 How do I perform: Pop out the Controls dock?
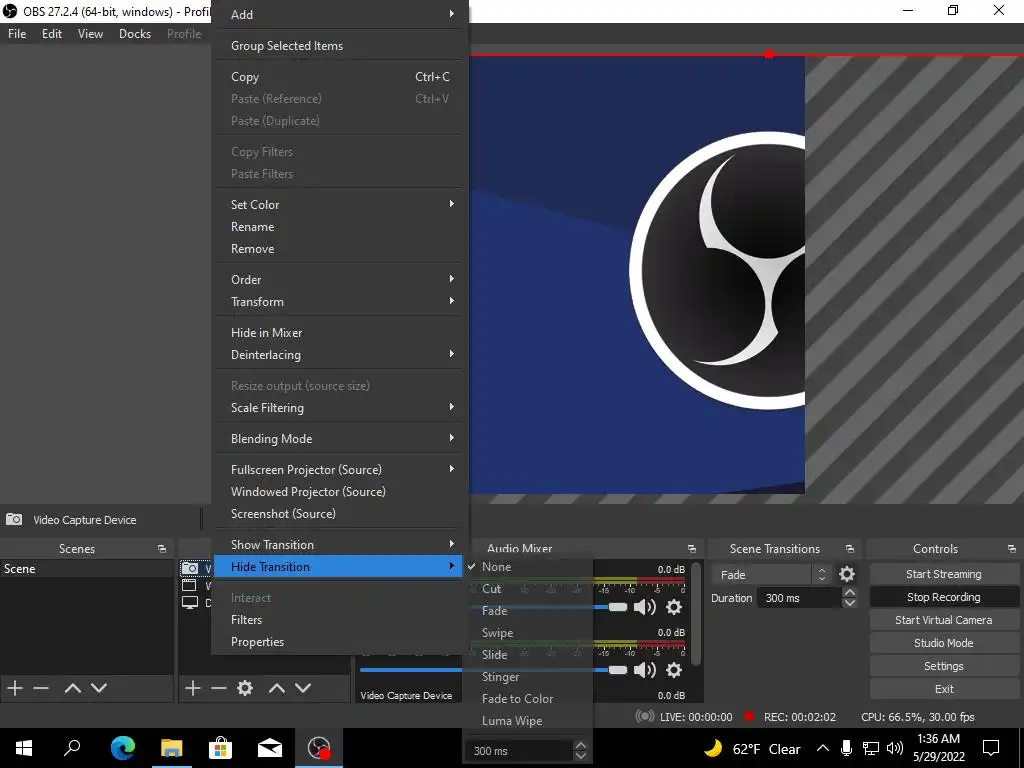[x=1012, y=549]
